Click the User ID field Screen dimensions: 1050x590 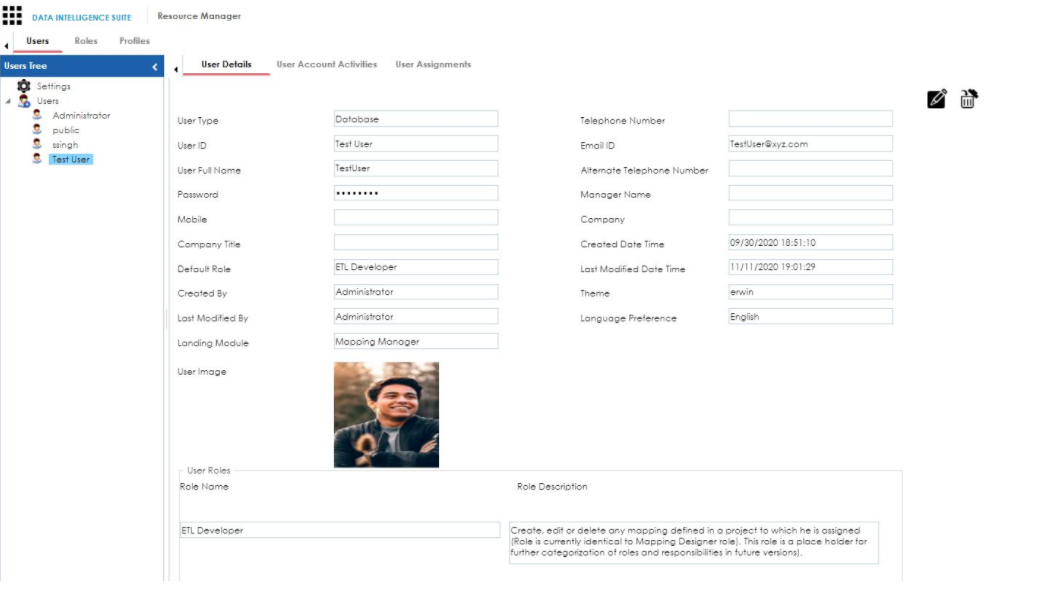pyautogui.click(x=416, y=144)
